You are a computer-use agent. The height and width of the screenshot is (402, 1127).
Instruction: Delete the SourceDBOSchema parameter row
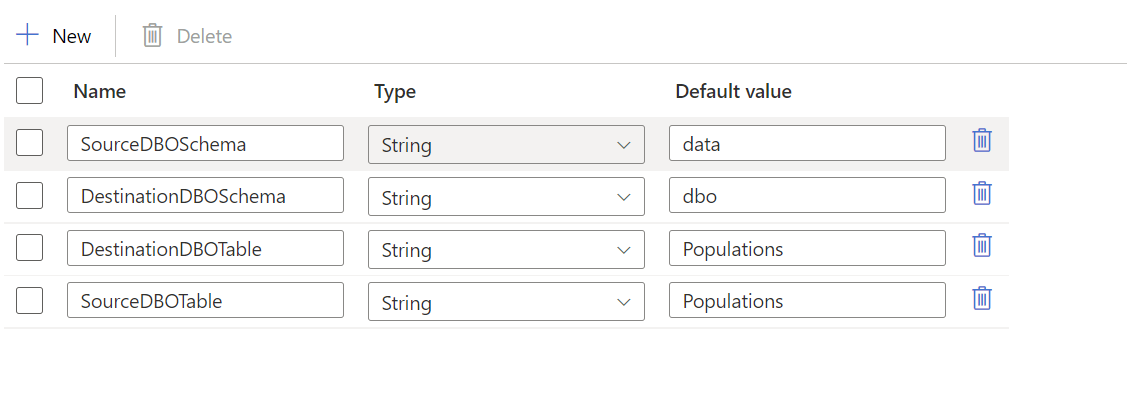pyautogui.click(x=982, y=140)
